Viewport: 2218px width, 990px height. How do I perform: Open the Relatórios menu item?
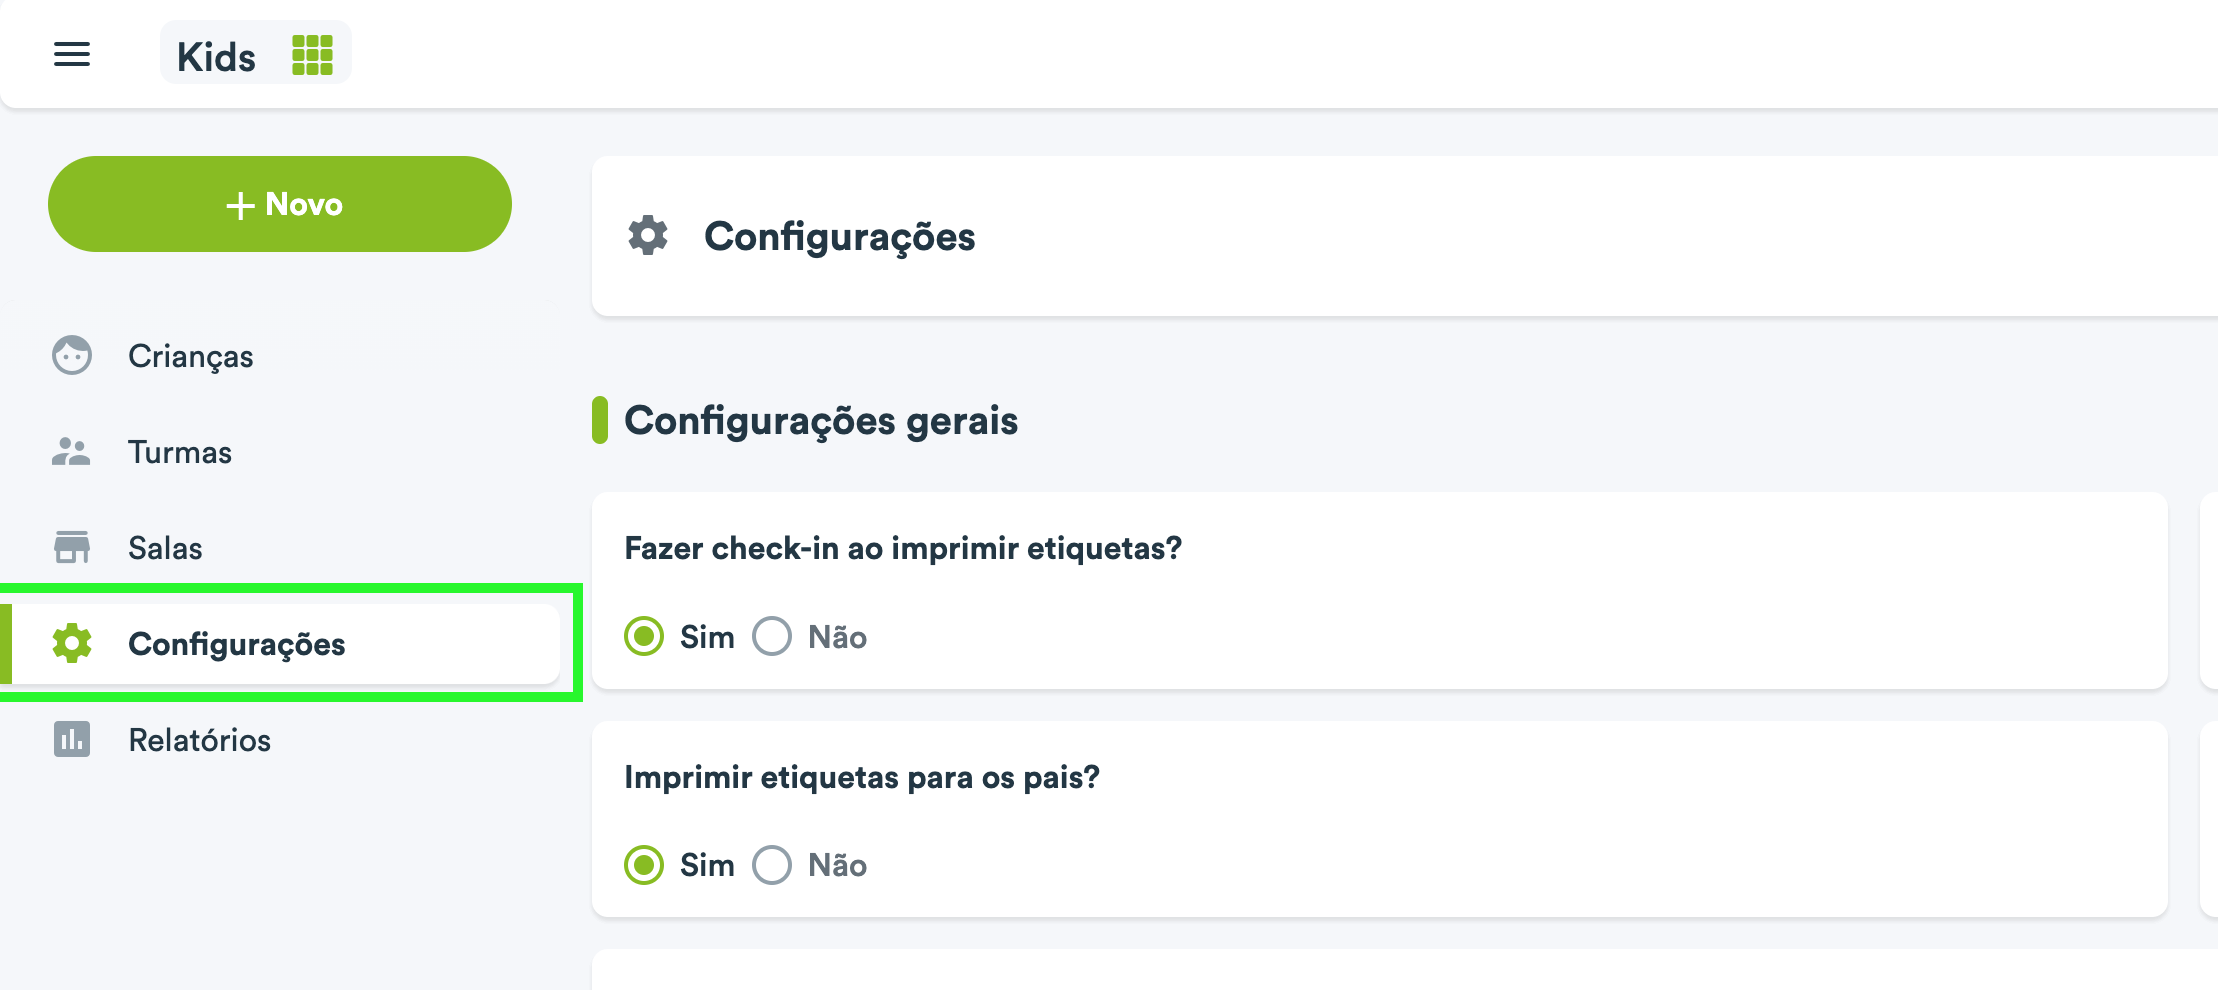click(x=199, y=740)
